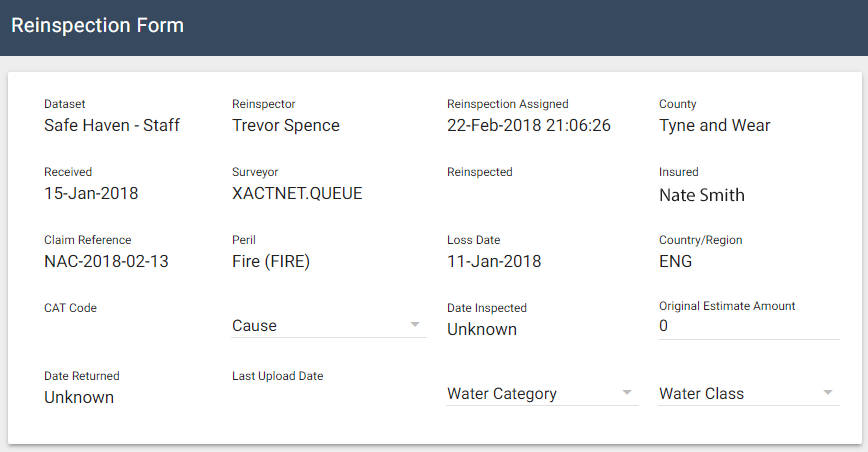The height and width of the screenshot is (452, 868).
Task: Click insured name Nate Smith
Action: (702, 196)
